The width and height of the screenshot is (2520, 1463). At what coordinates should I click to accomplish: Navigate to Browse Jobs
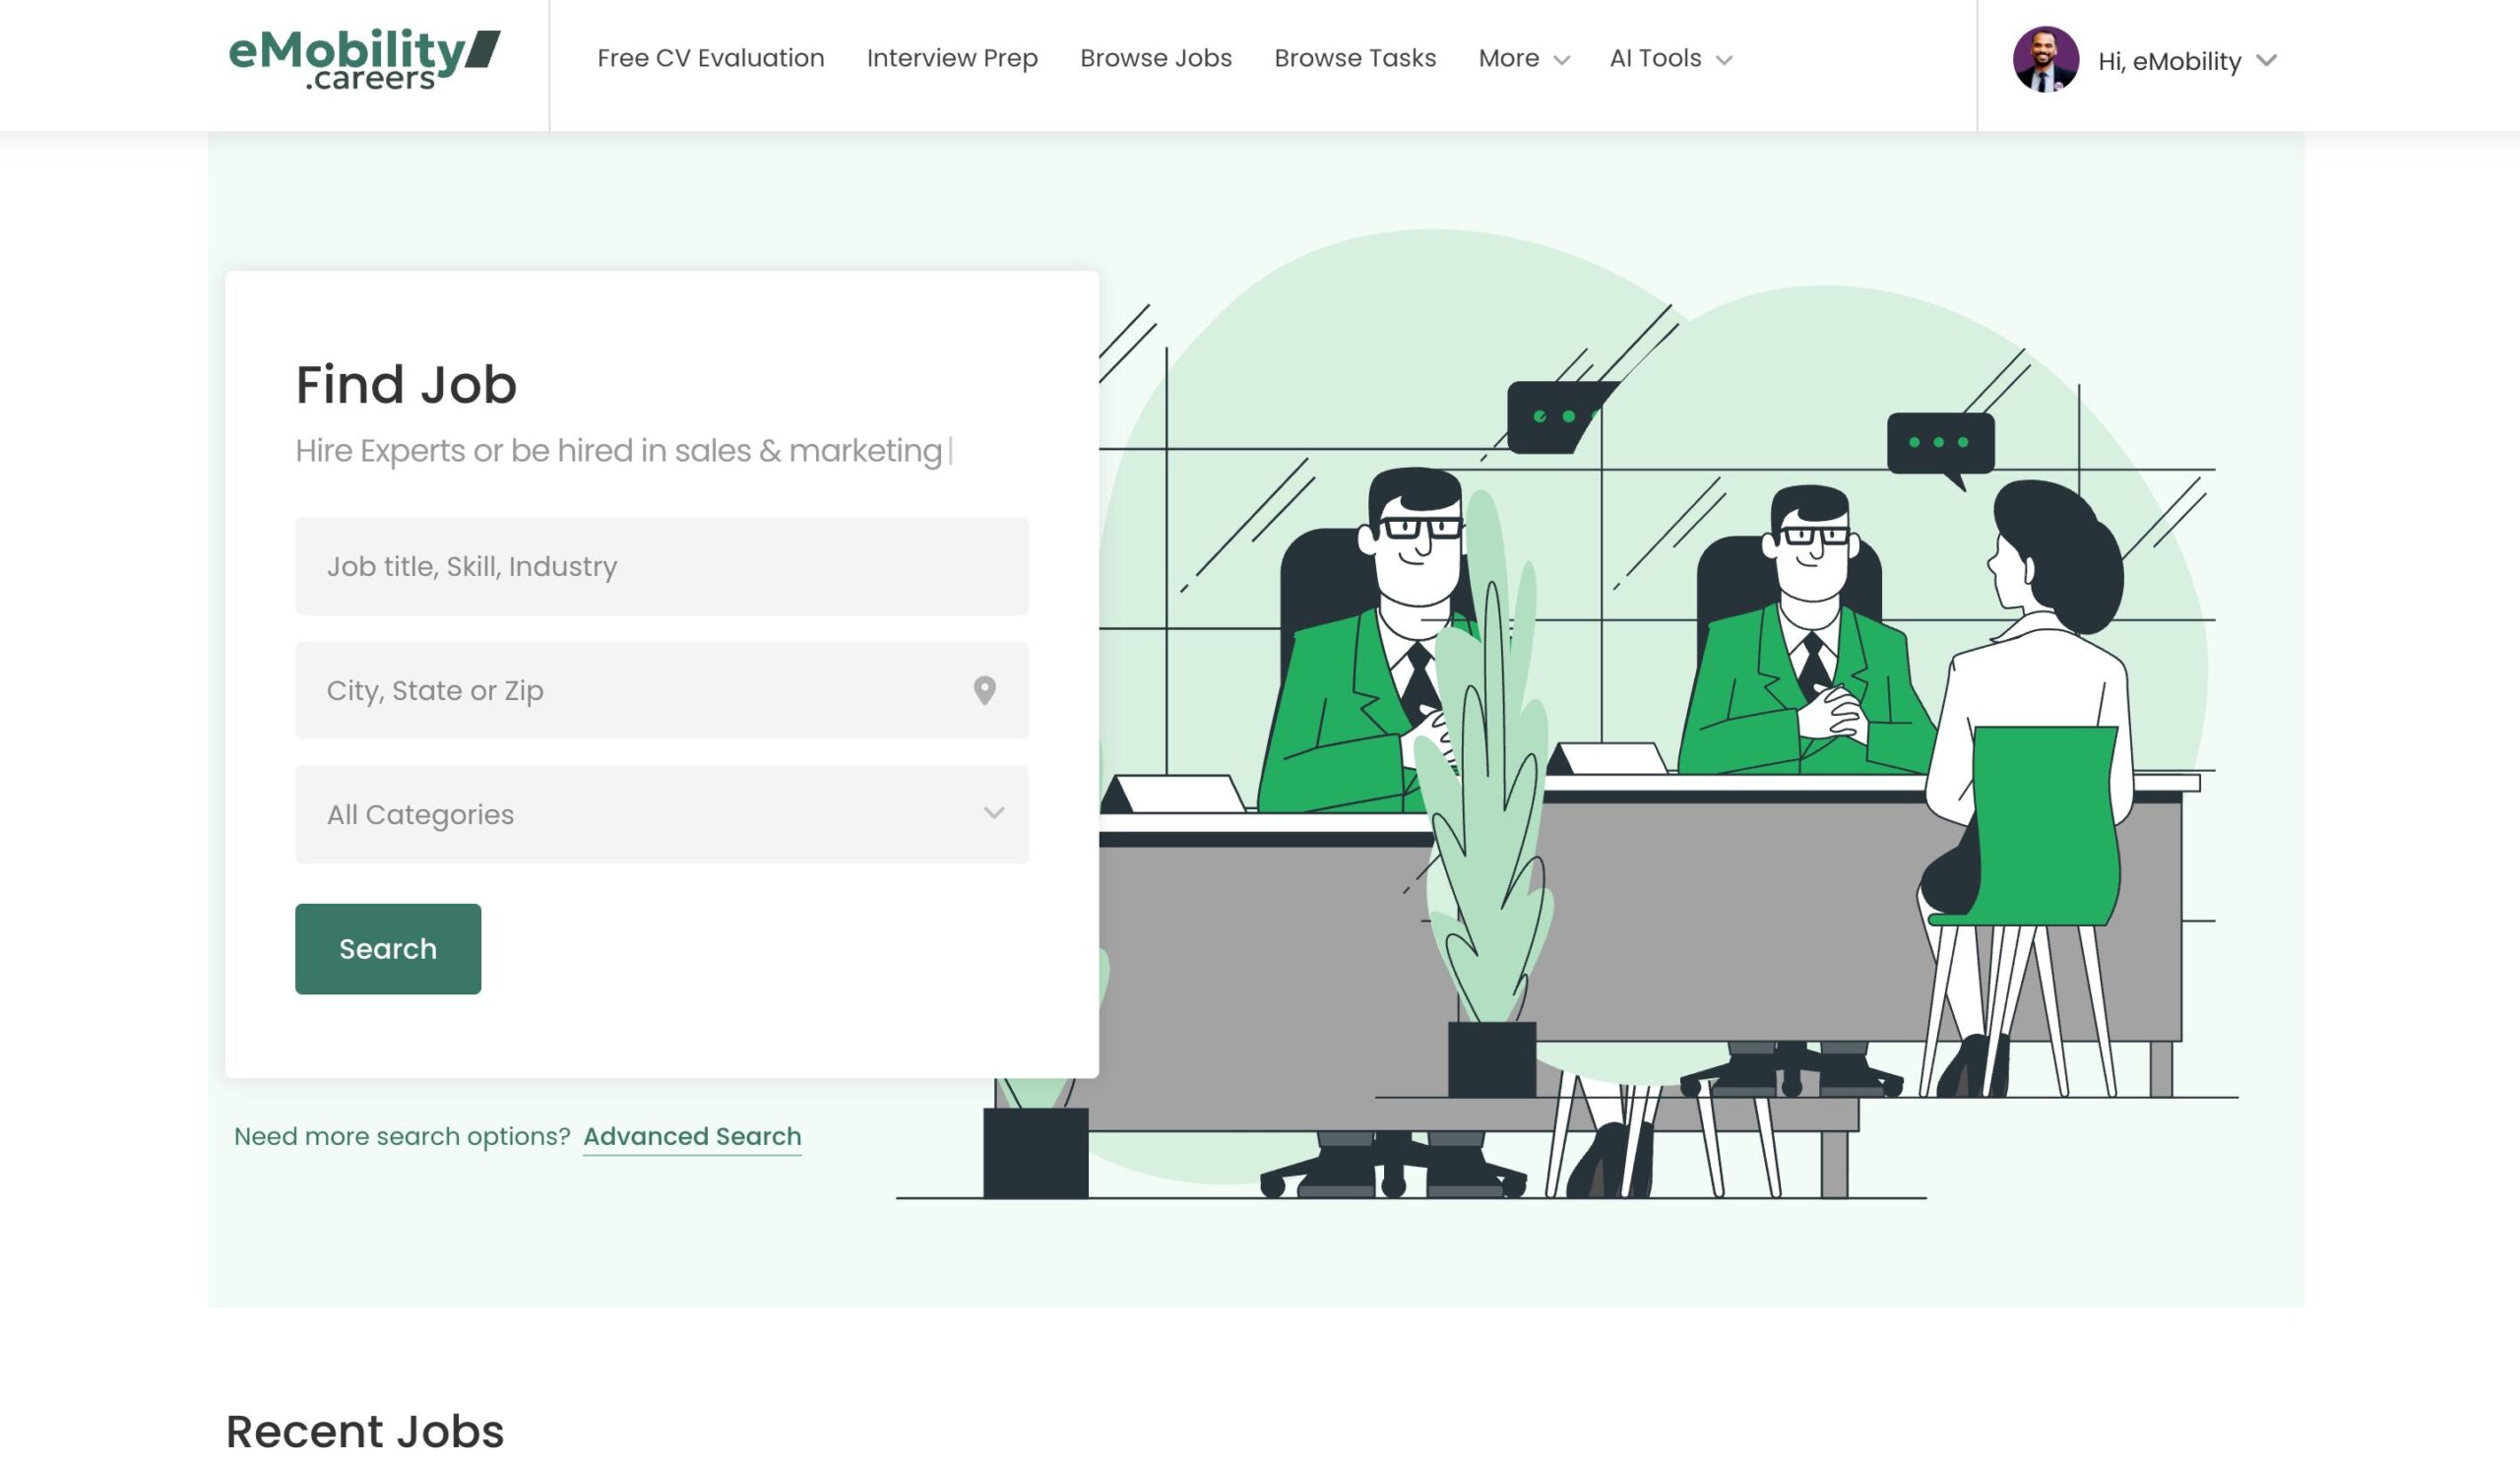pyautogui.click(x=1155, y=59)
